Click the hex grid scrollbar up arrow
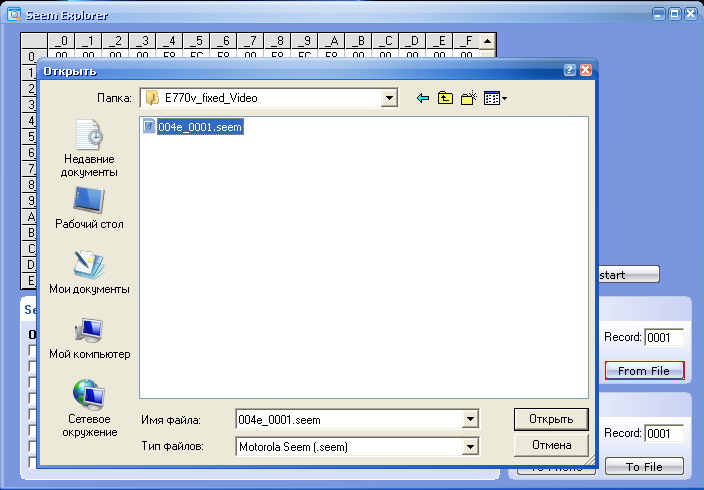The height and width of the screenshot is (490, 704). tap(486, 42)
